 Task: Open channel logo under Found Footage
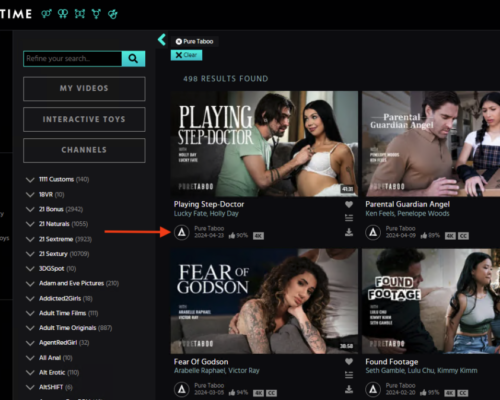(373, 389)
